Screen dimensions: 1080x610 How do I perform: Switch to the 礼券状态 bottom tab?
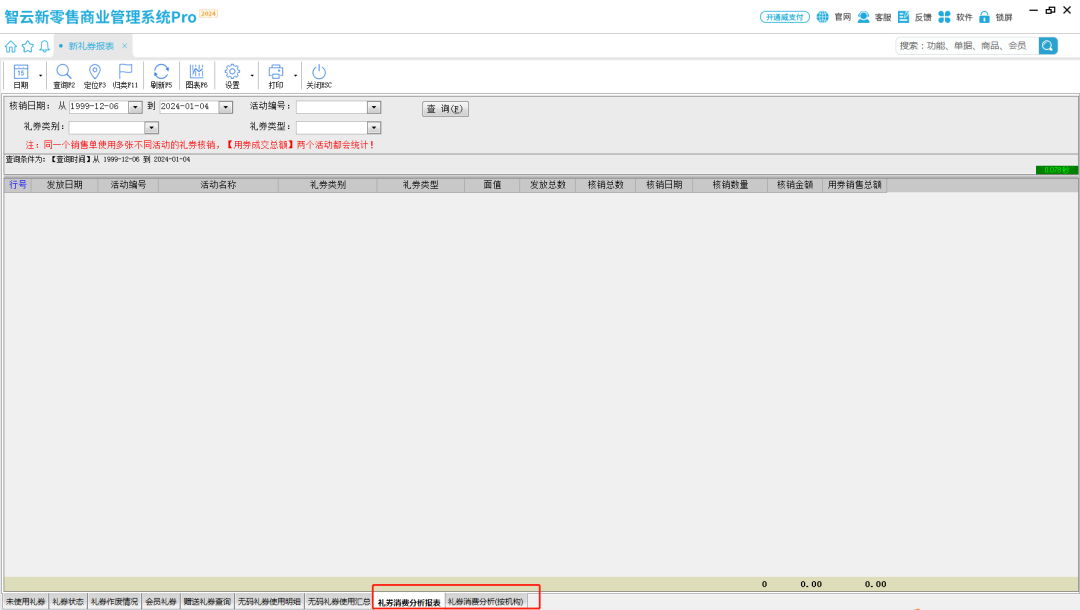point(68,602)
